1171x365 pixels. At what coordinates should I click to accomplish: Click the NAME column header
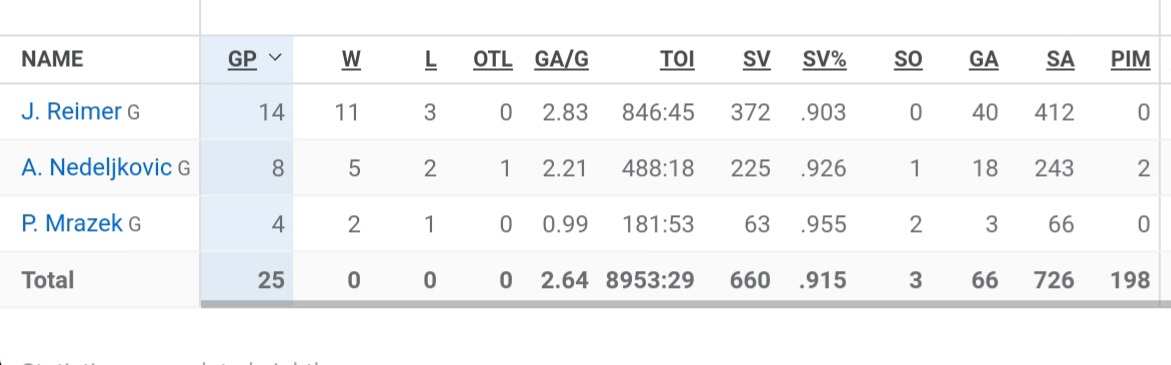tap(52, 59)
